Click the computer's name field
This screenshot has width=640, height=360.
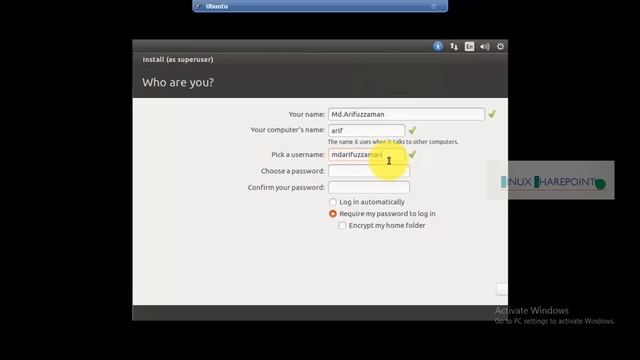pos(367,131)
